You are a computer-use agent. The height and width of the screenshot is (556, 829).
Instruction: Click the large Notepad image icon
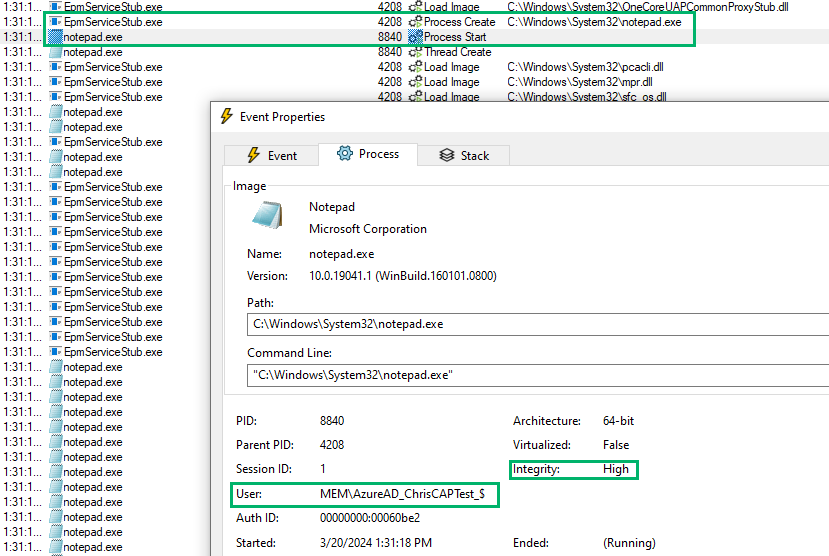[268, 215]
